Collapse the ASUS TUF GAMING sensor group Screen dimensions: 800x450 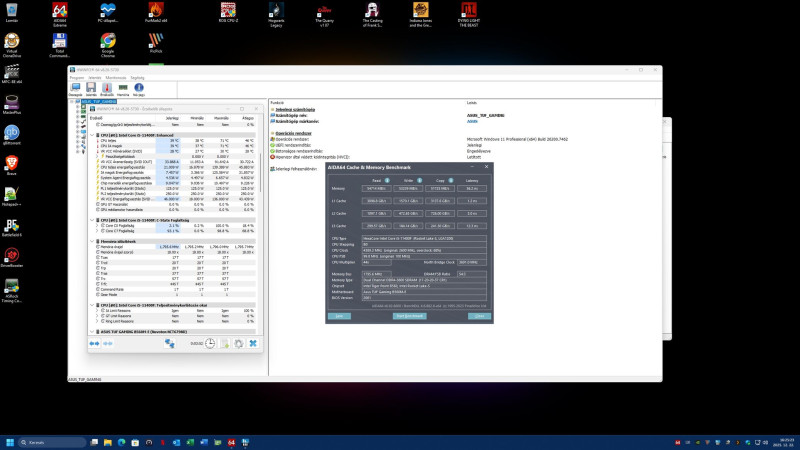point(92,332)
